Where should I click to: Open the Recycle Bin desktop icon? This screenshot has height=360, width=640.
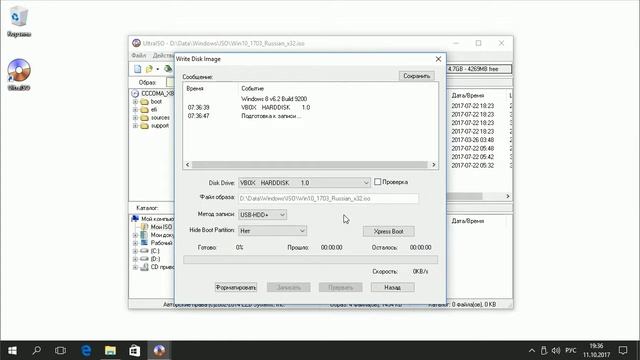[19, 22]
